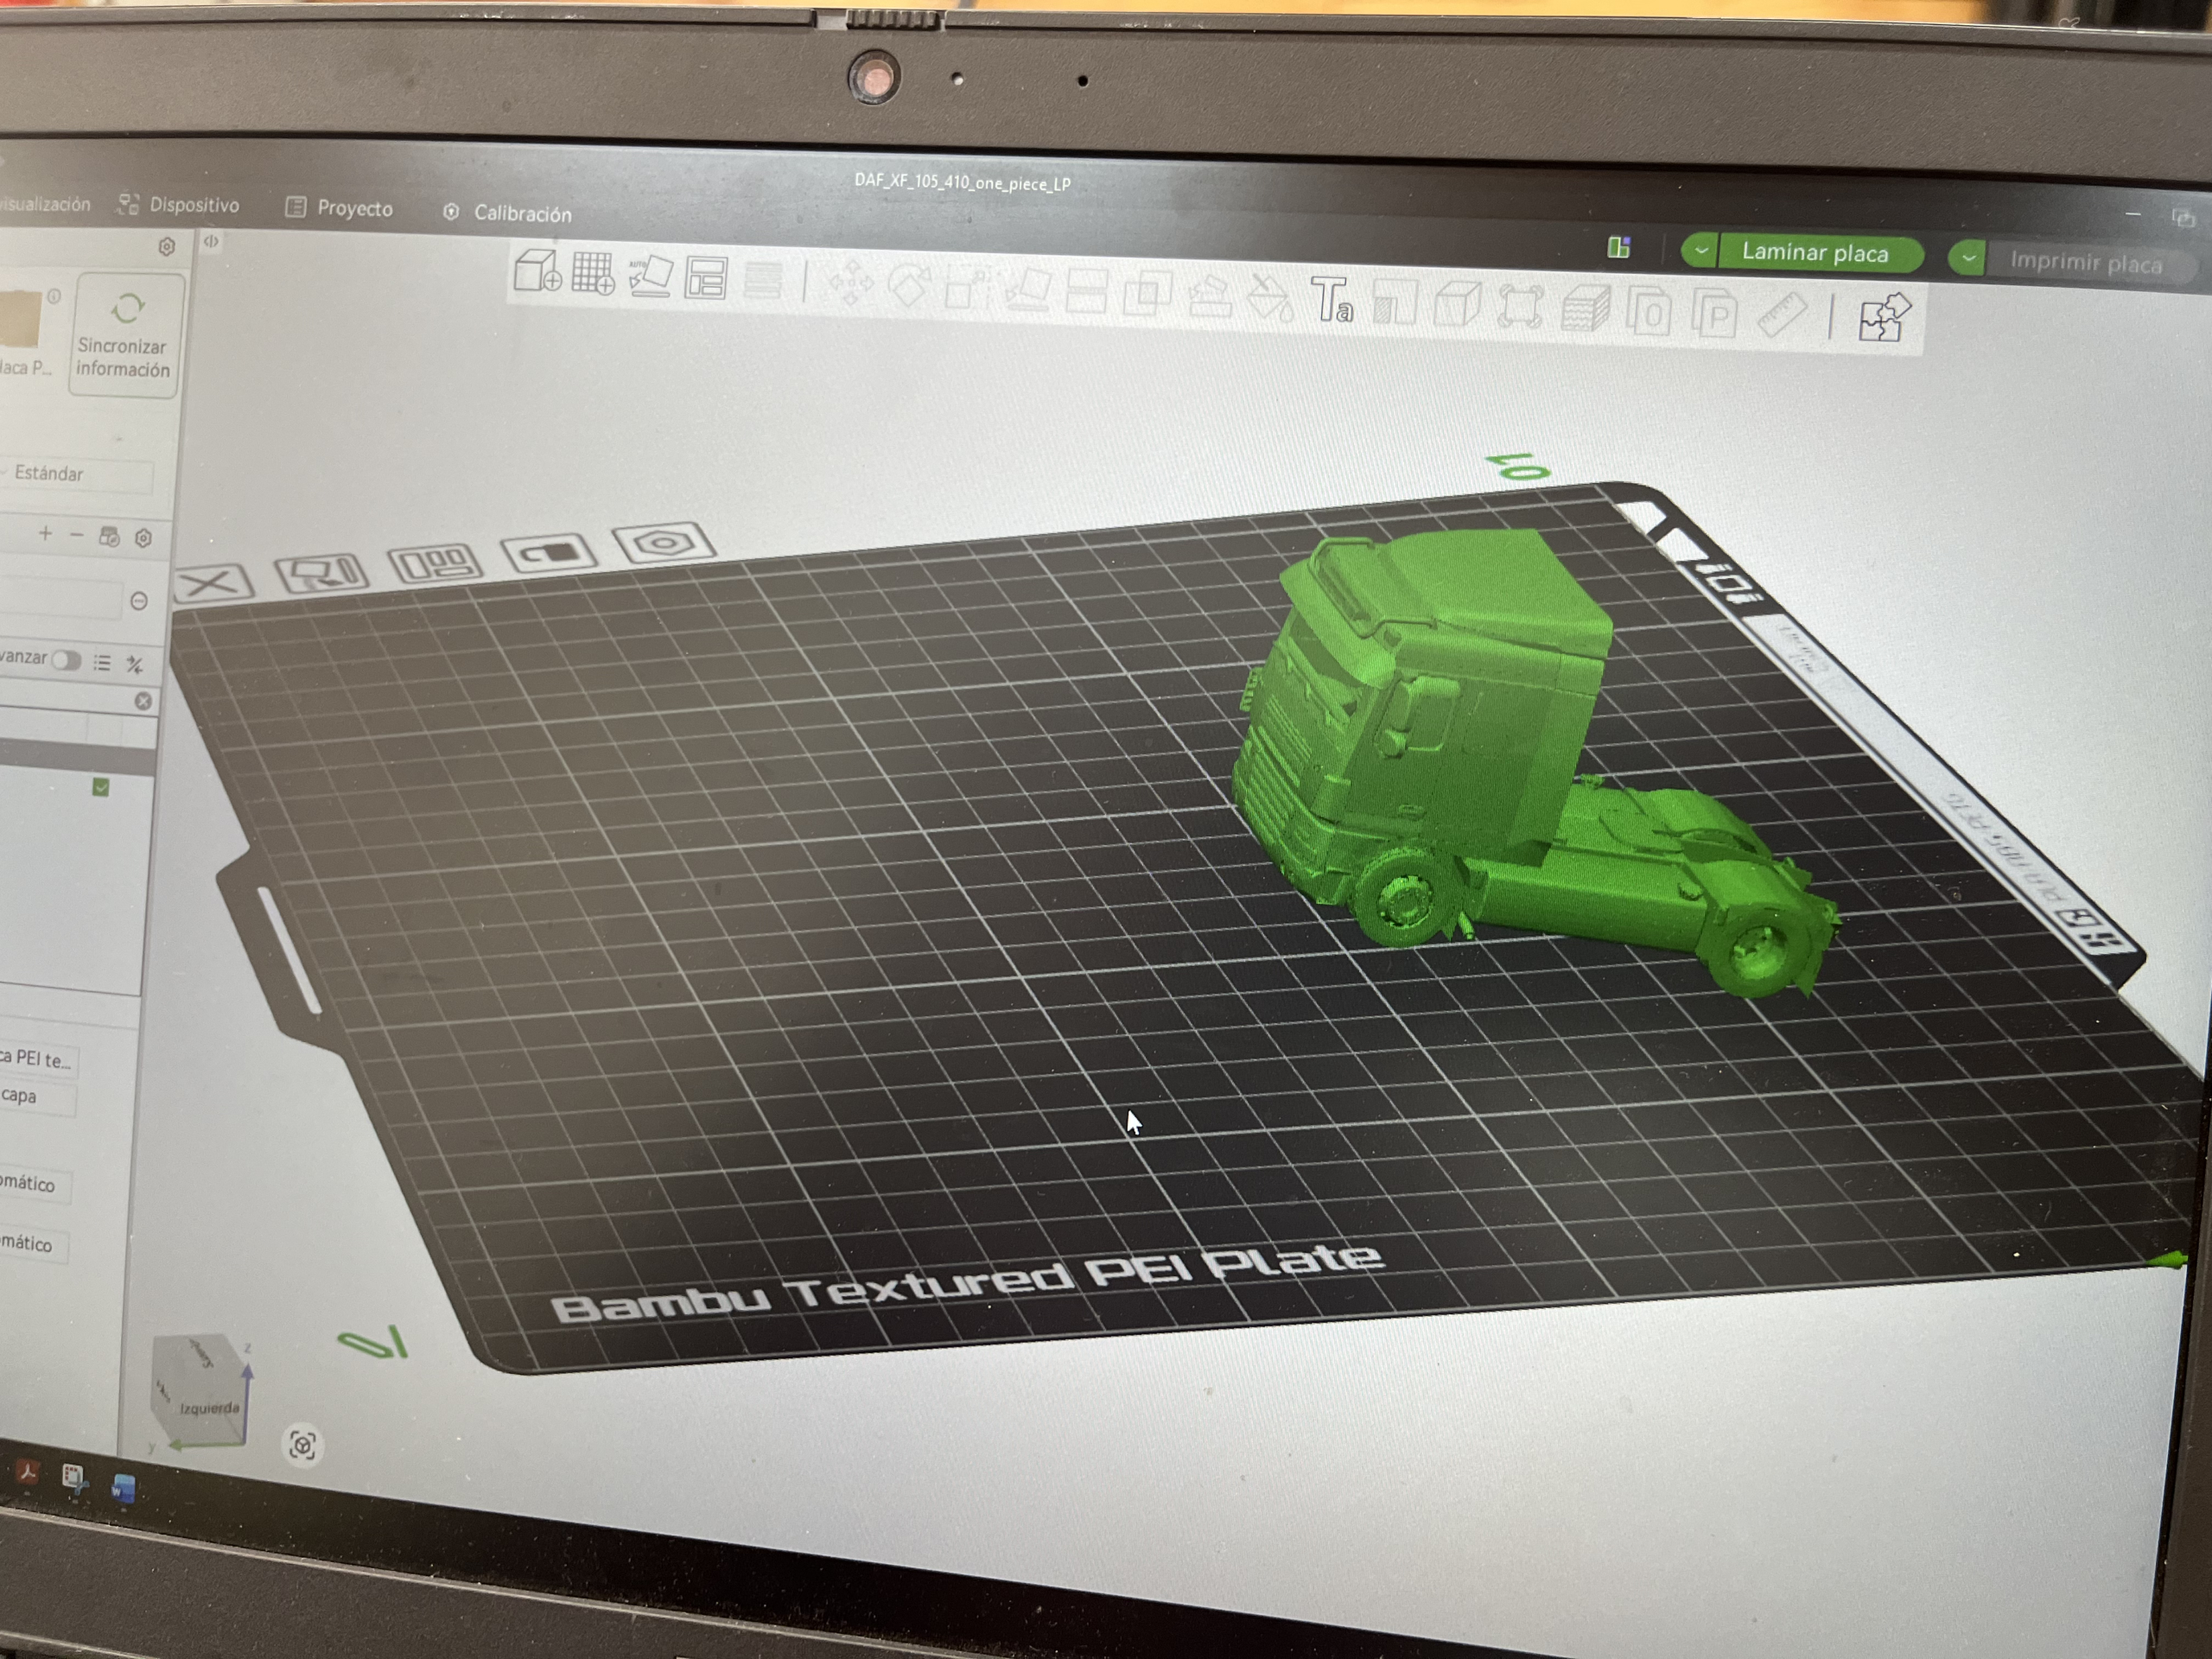The width and height of the screenshot is (2212, 1659).
Task: Click the Add plate grid icon
Action: pyautogui.click(x=593, y=273)
